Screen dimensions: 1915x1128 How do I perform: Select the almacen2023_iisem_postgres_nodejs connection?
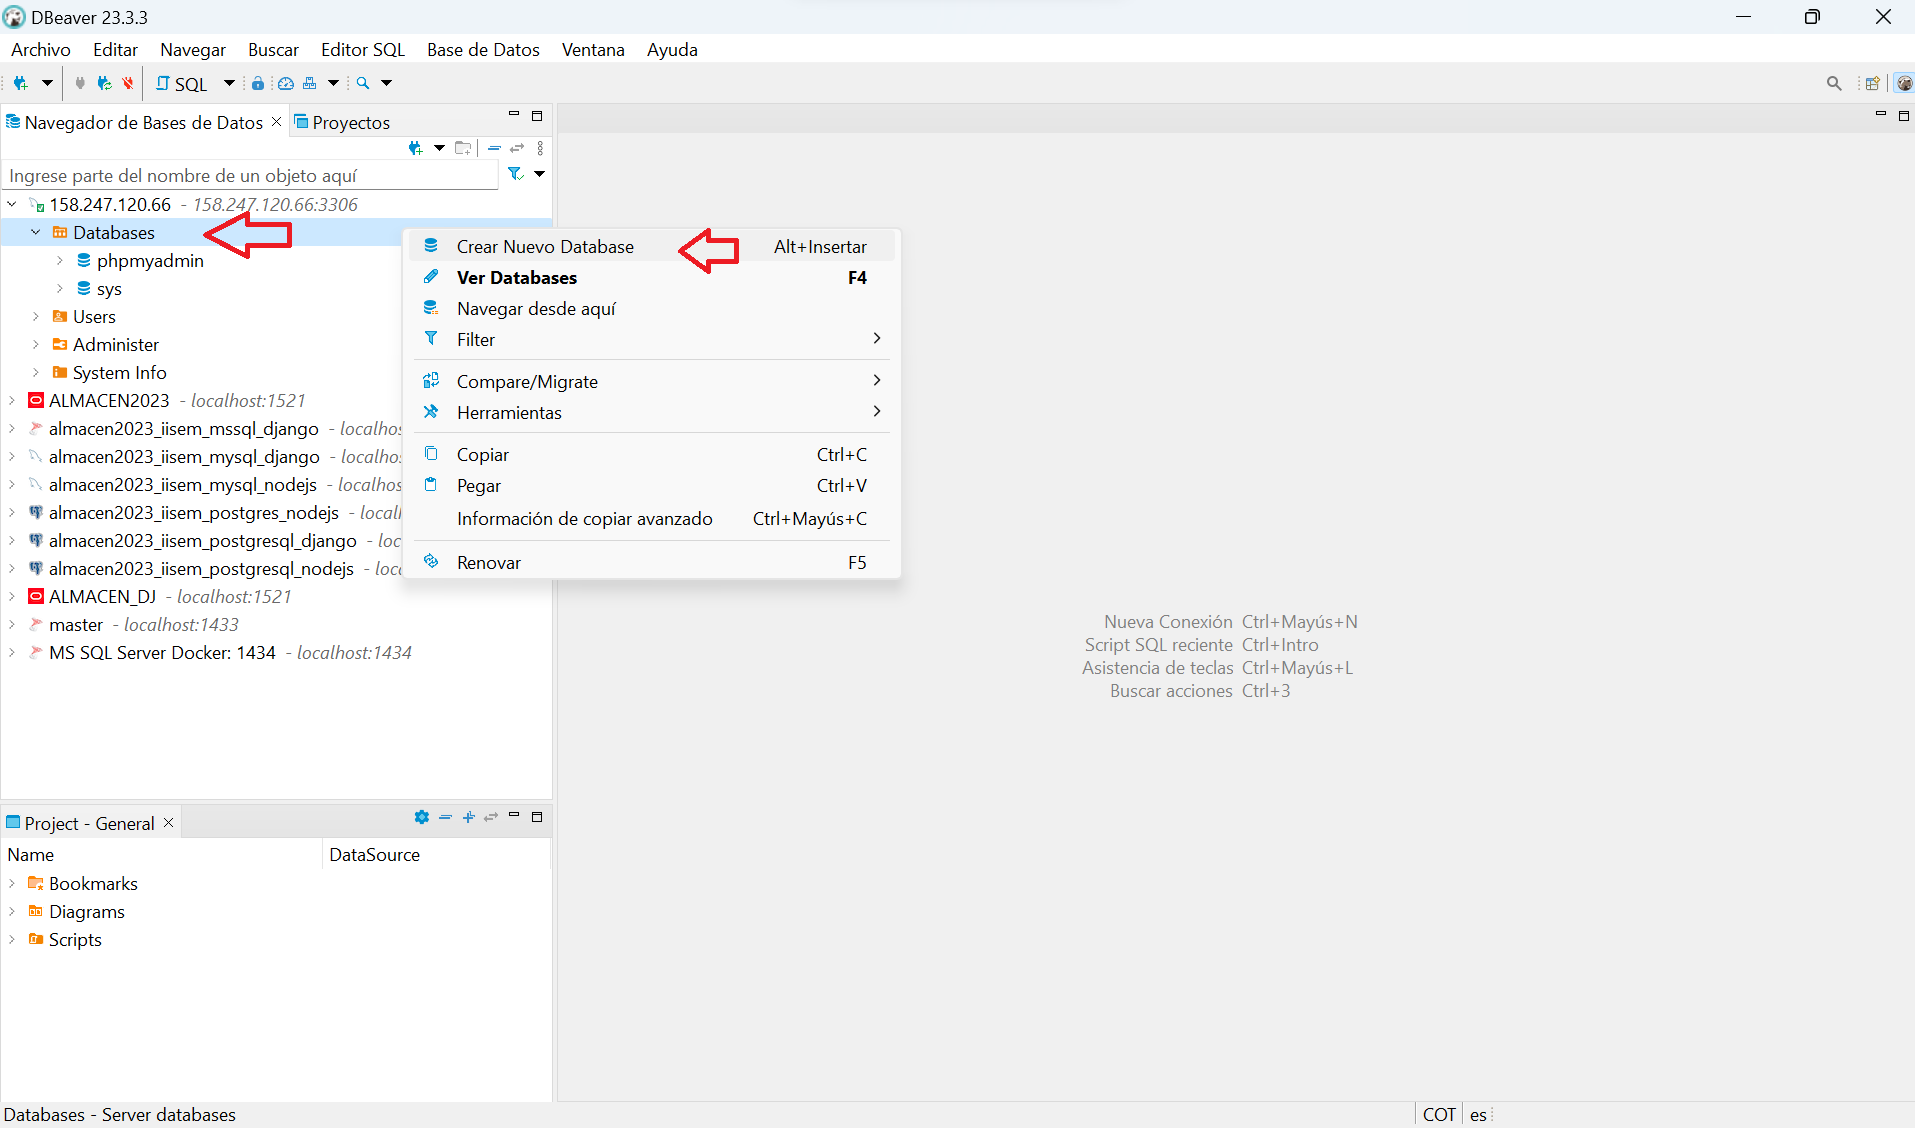[193, 513]
